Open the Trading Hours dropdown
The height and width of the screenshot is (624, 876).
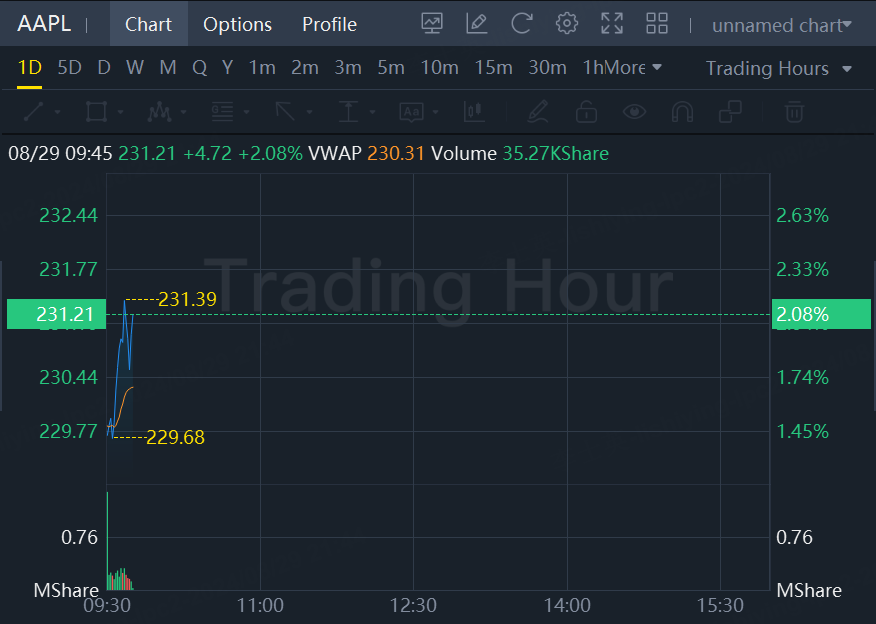click(x=778, y=68)
